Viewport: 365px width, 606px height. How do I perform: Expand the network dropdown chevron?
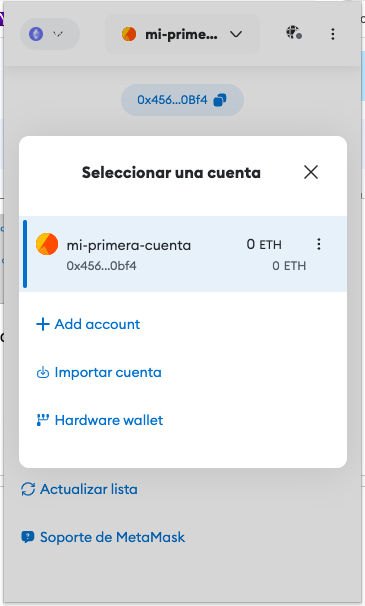pos(58,34)
